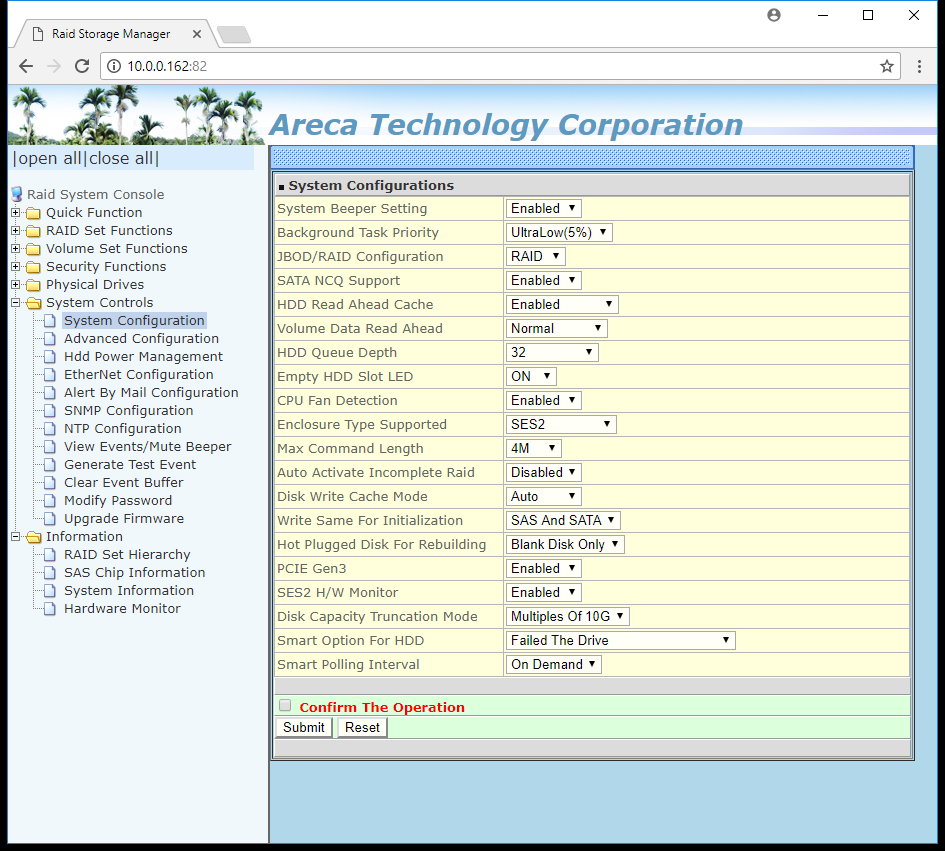945x851 pixels.
Task: Click page icon beside Modify Password
Action: point(51,501)
